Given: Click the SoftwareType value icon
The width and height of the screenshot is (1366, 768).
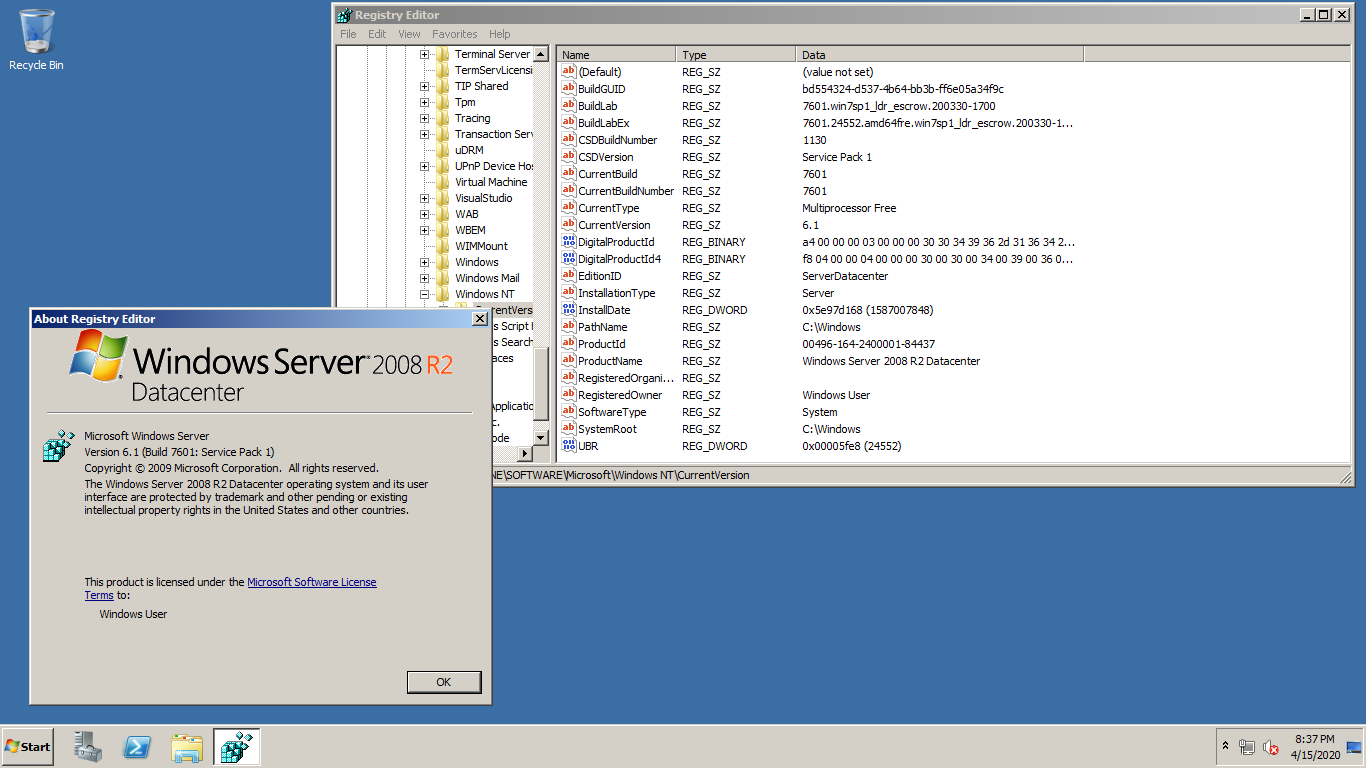Looking at the screenshot, I should pos(569,412).
